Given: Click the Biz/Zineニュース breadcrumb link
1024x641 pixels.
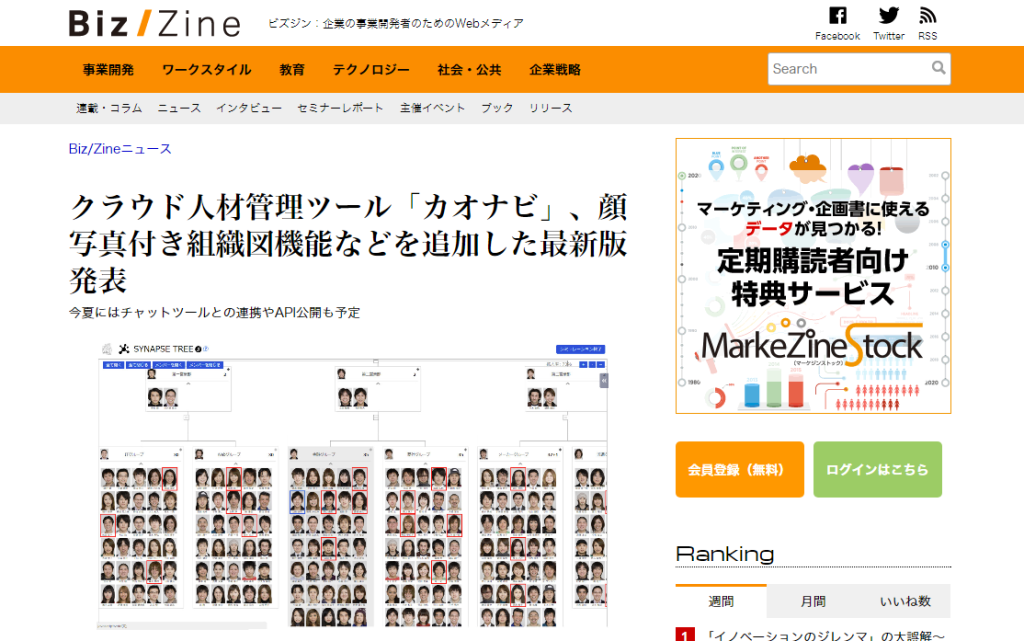Looking at the screenshot, I should point(120,149).
